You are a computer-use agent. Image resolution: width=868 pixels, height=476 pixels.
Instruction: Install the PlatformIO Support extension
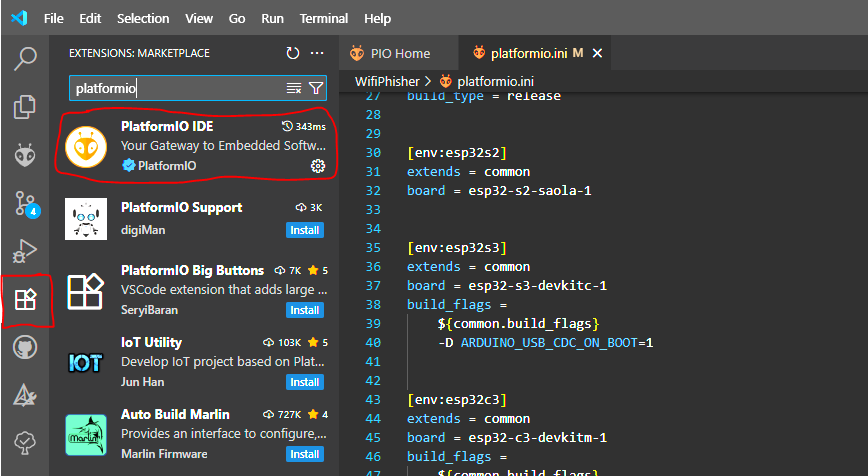(305, 230)
